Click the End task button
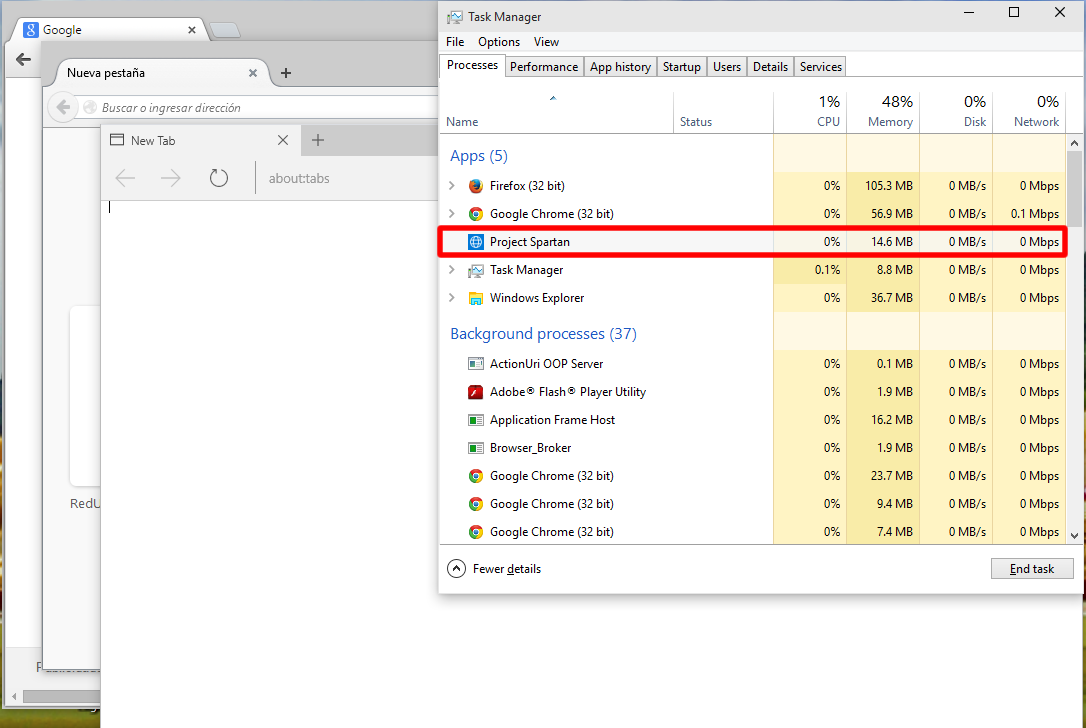 1032,569
